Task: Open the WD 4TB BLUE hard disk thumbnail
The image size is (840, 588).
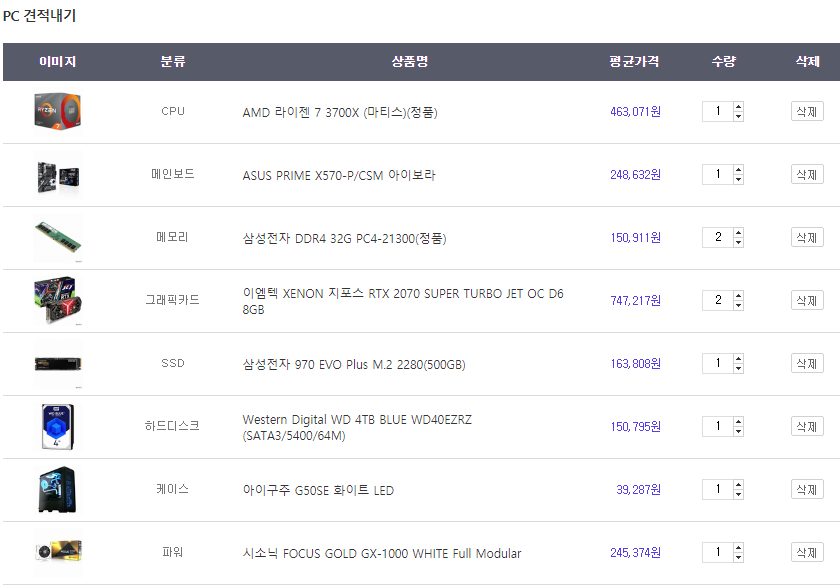Action: [58, 427]
